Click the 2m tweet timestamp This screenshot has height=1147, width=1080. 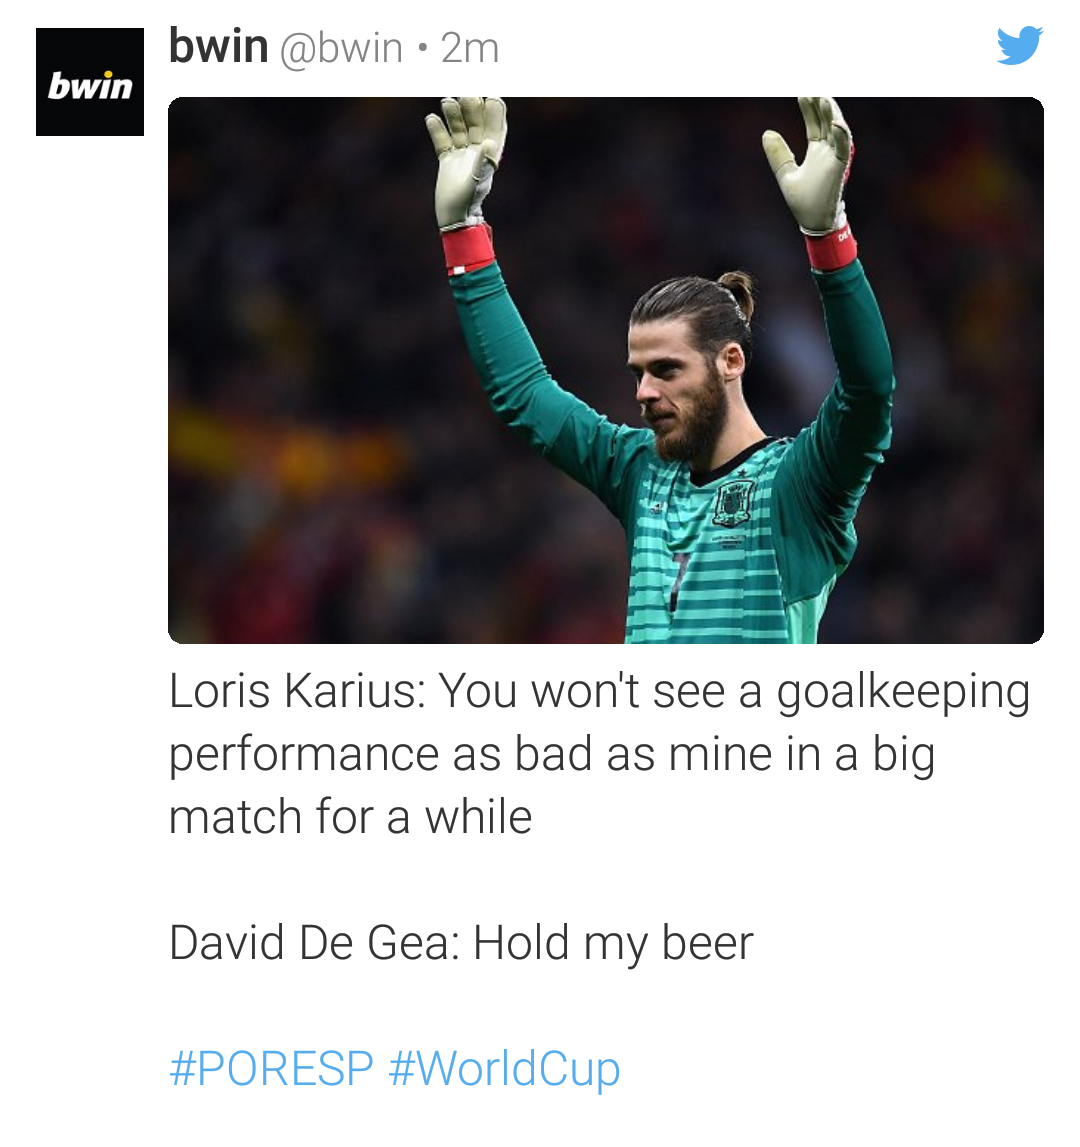click(470, 49)
